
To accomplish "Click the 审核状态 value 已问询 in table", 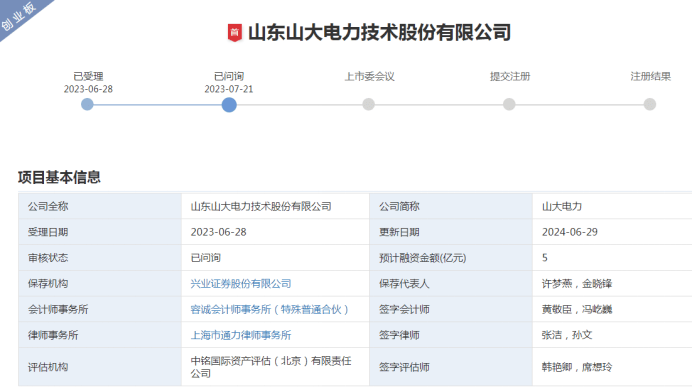I will point(206,258).
